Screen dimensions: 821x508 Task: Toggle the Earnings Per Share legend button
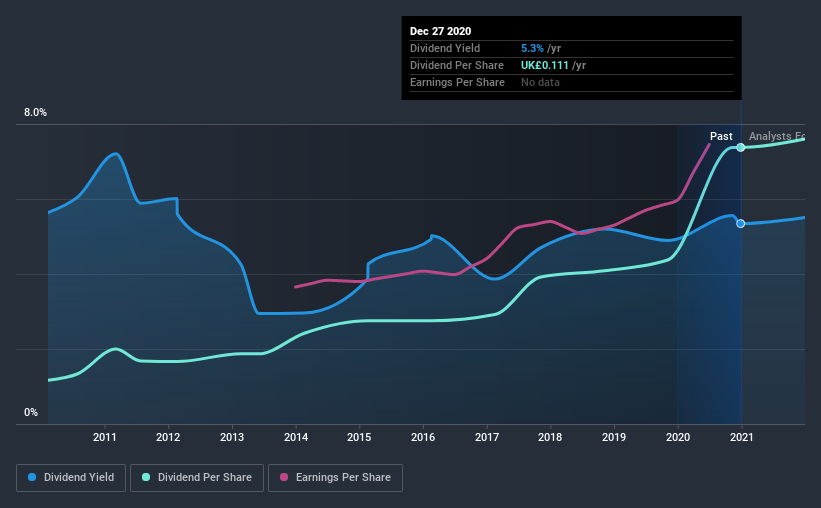[x=335, y=478]
